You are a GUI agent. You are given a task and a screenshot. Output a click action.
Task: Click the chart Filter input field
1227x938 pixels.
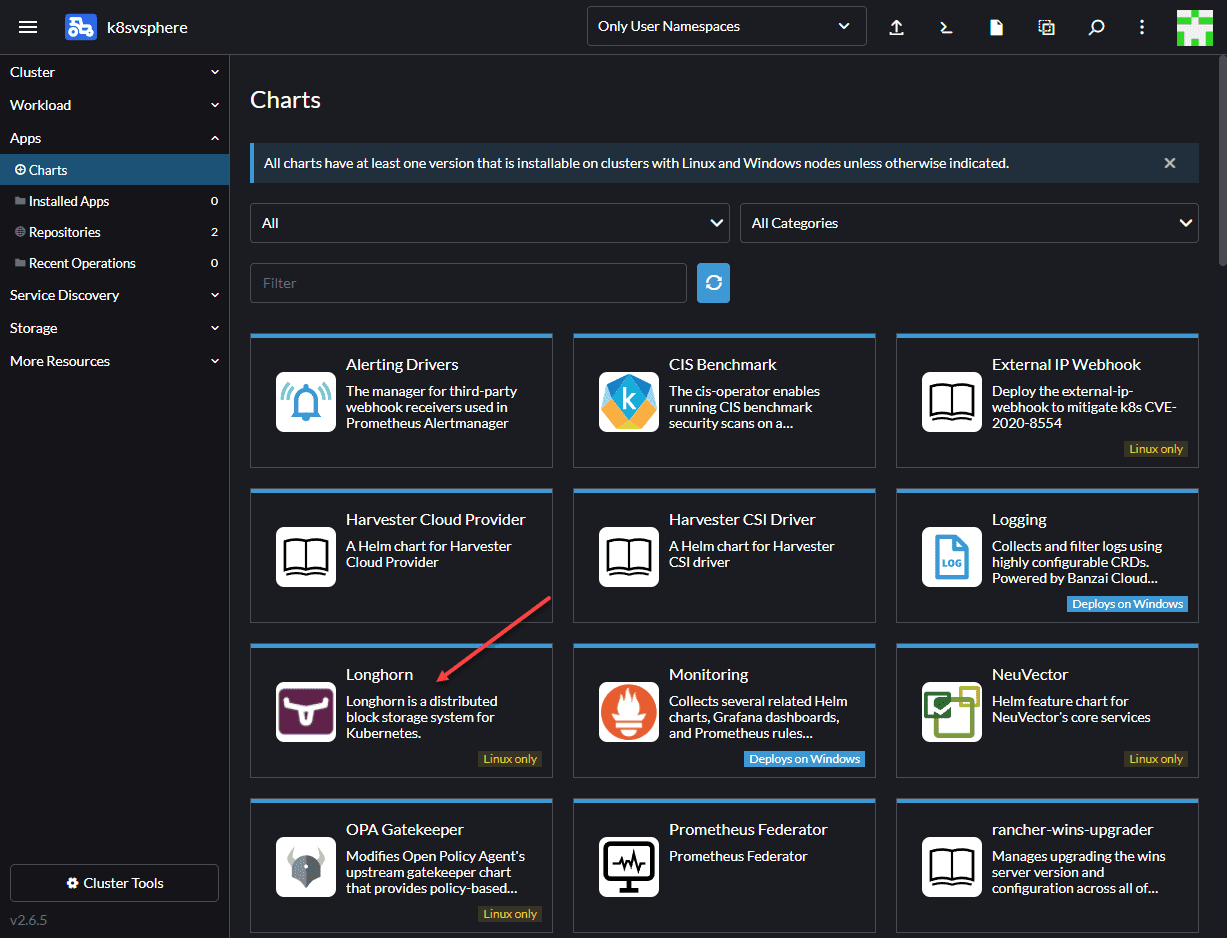468,283
